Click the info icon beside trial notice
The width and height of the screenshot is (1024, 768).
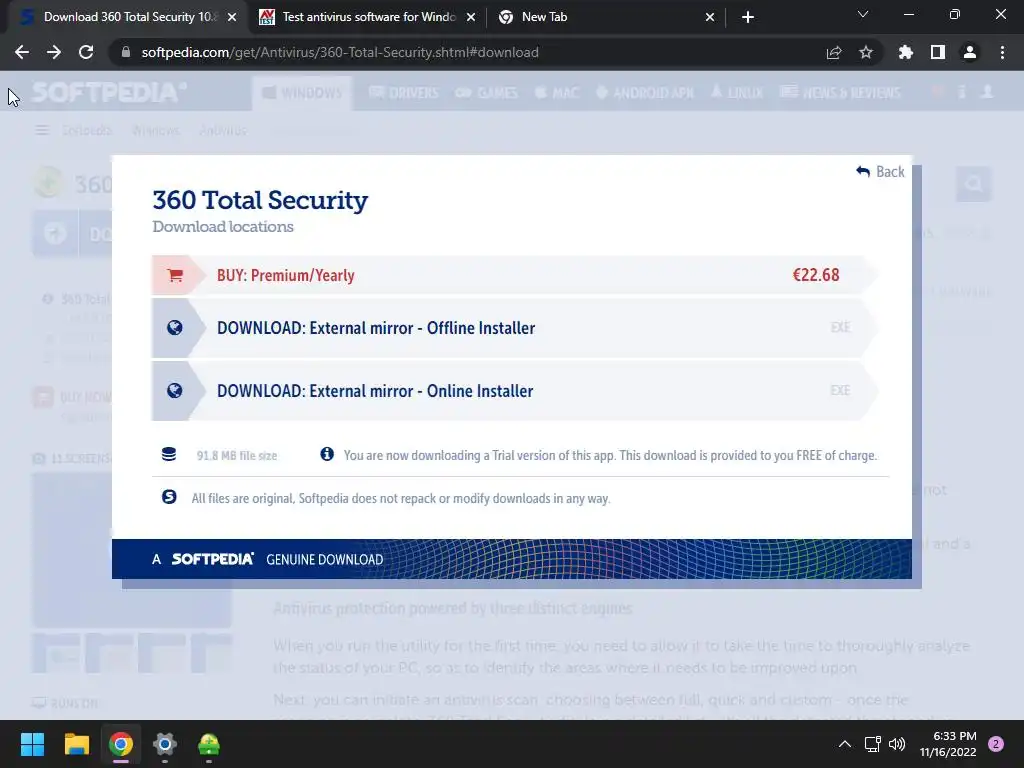(327, 454)
